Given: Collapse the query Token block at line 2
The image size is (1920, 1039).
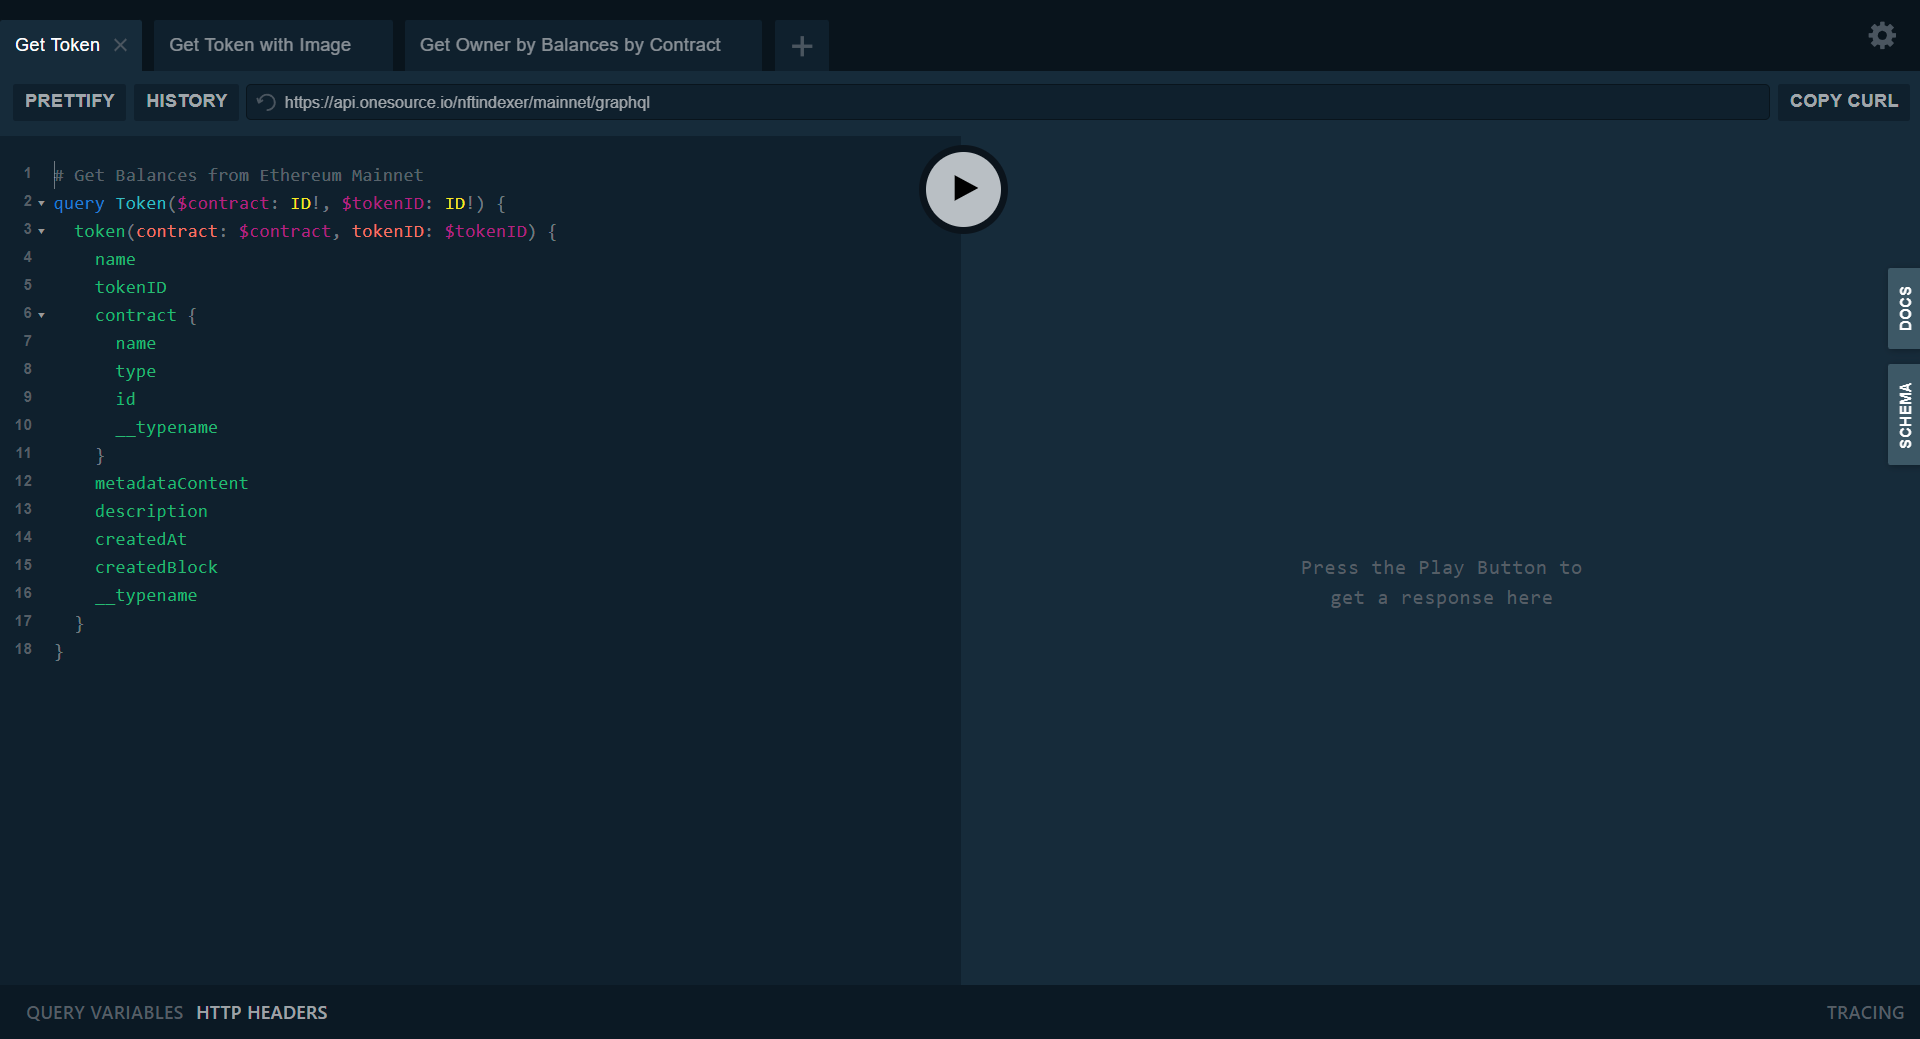Looking at the screenshot, I should pos(41,203).
